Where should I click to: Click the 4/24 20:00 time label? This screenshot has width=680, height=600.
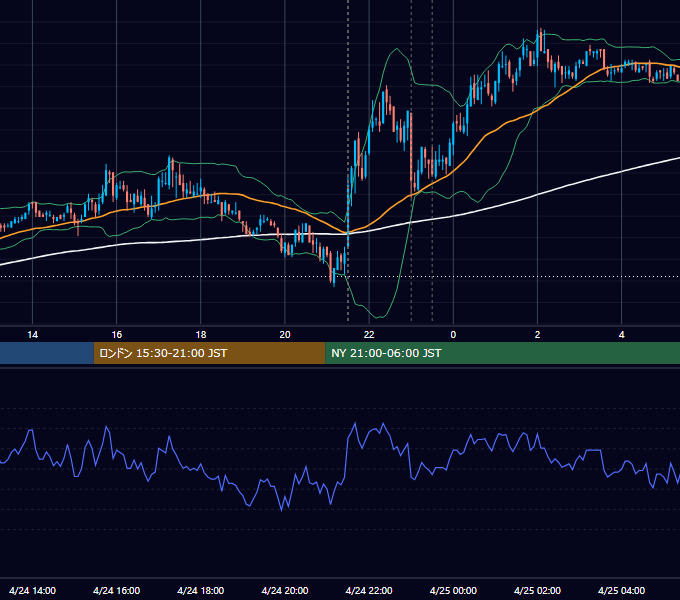coord(285,590)
